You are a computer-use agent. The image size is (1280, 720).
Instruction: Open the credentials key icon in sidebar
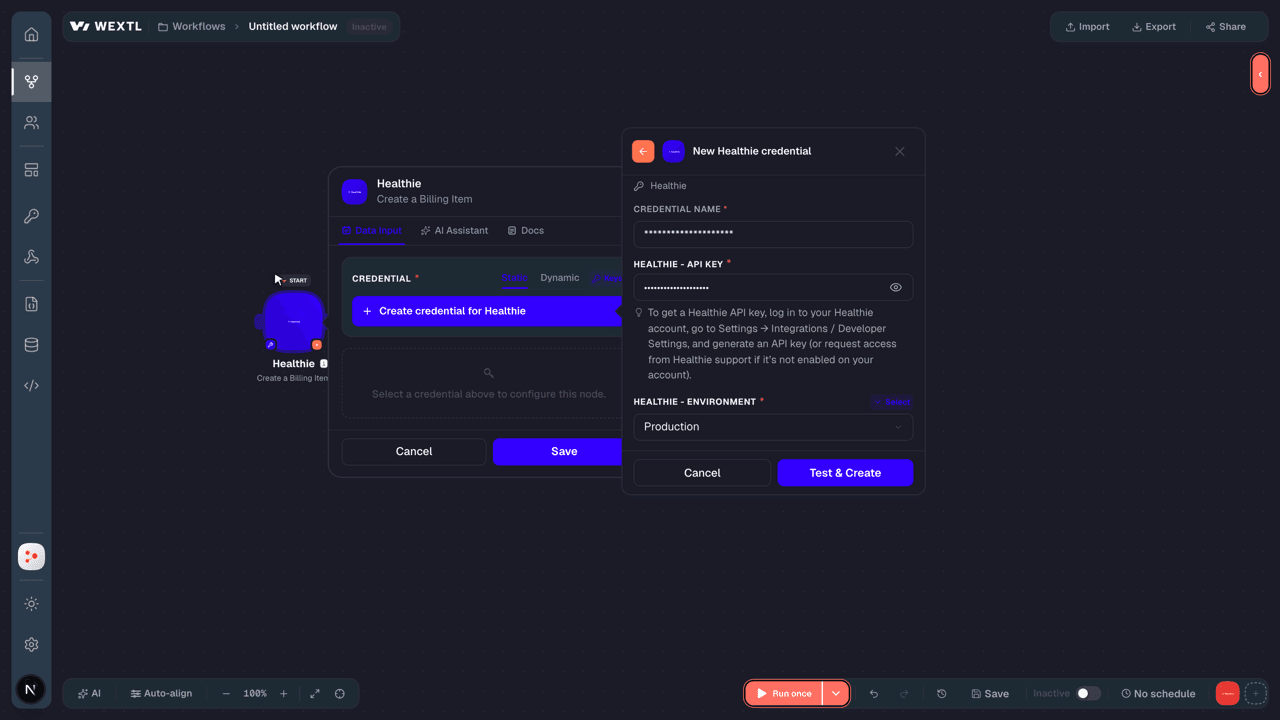(x=31, y=216)
